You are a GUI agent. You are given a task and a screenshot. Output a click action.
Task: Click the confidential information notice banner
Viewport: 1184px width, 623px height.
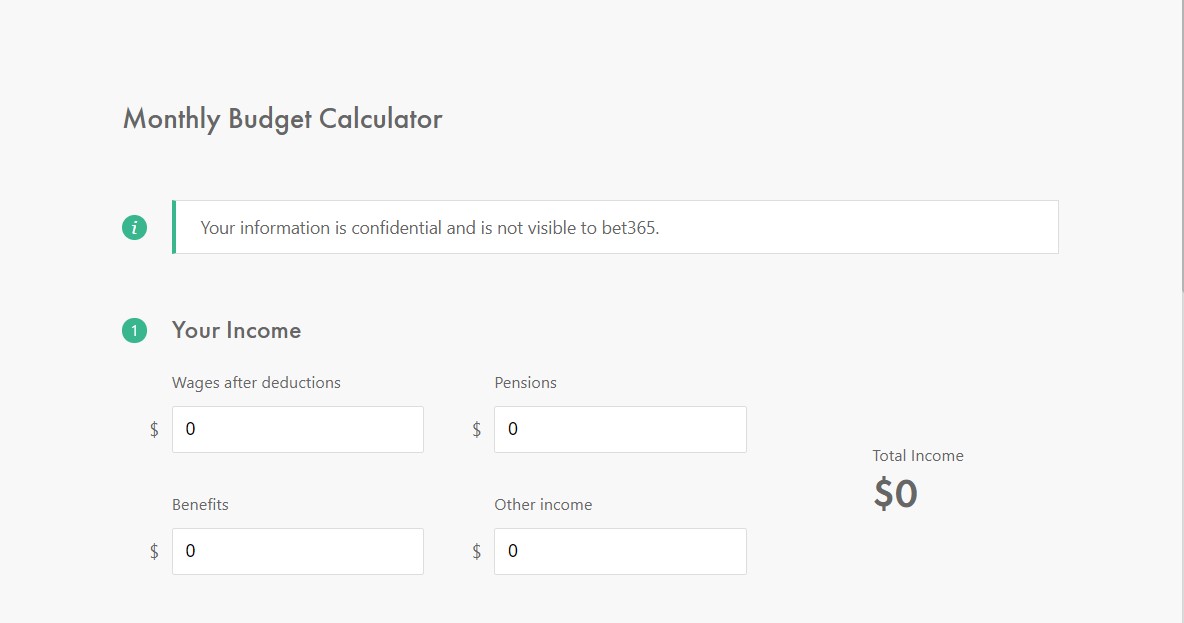tap(615, 227)
